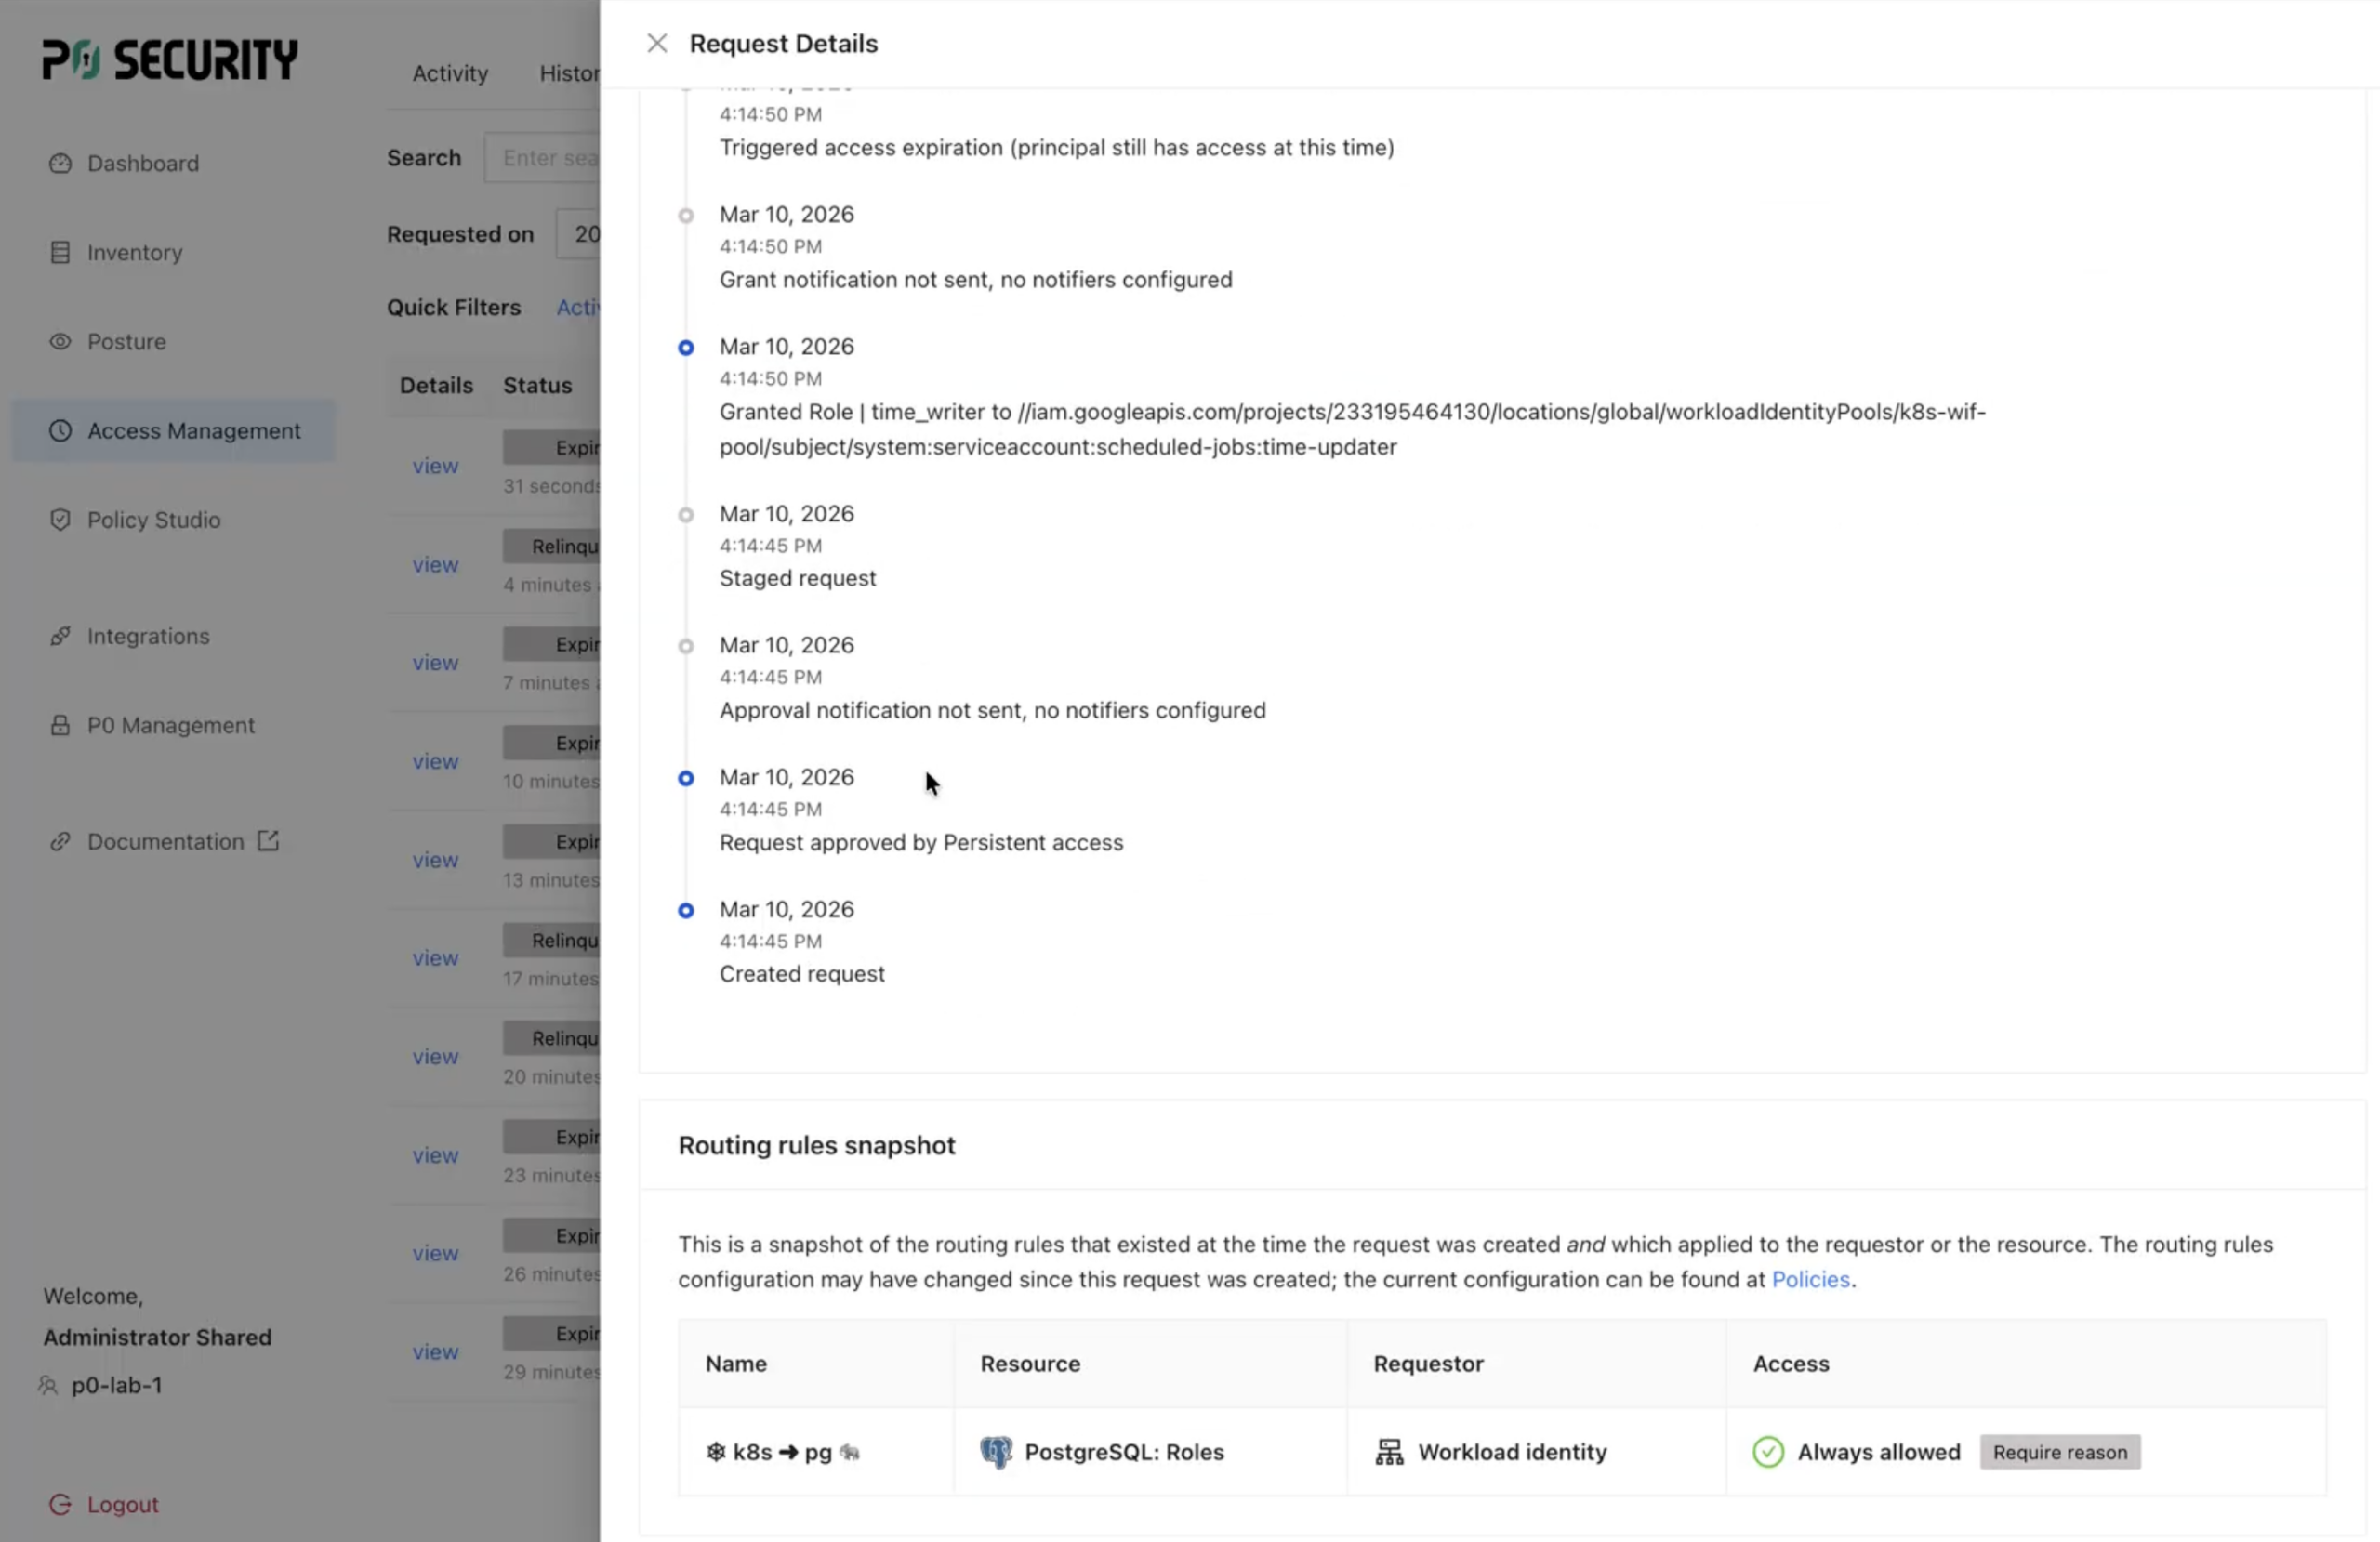Select the Granted Role timeline marker

[x=686, y=348]
